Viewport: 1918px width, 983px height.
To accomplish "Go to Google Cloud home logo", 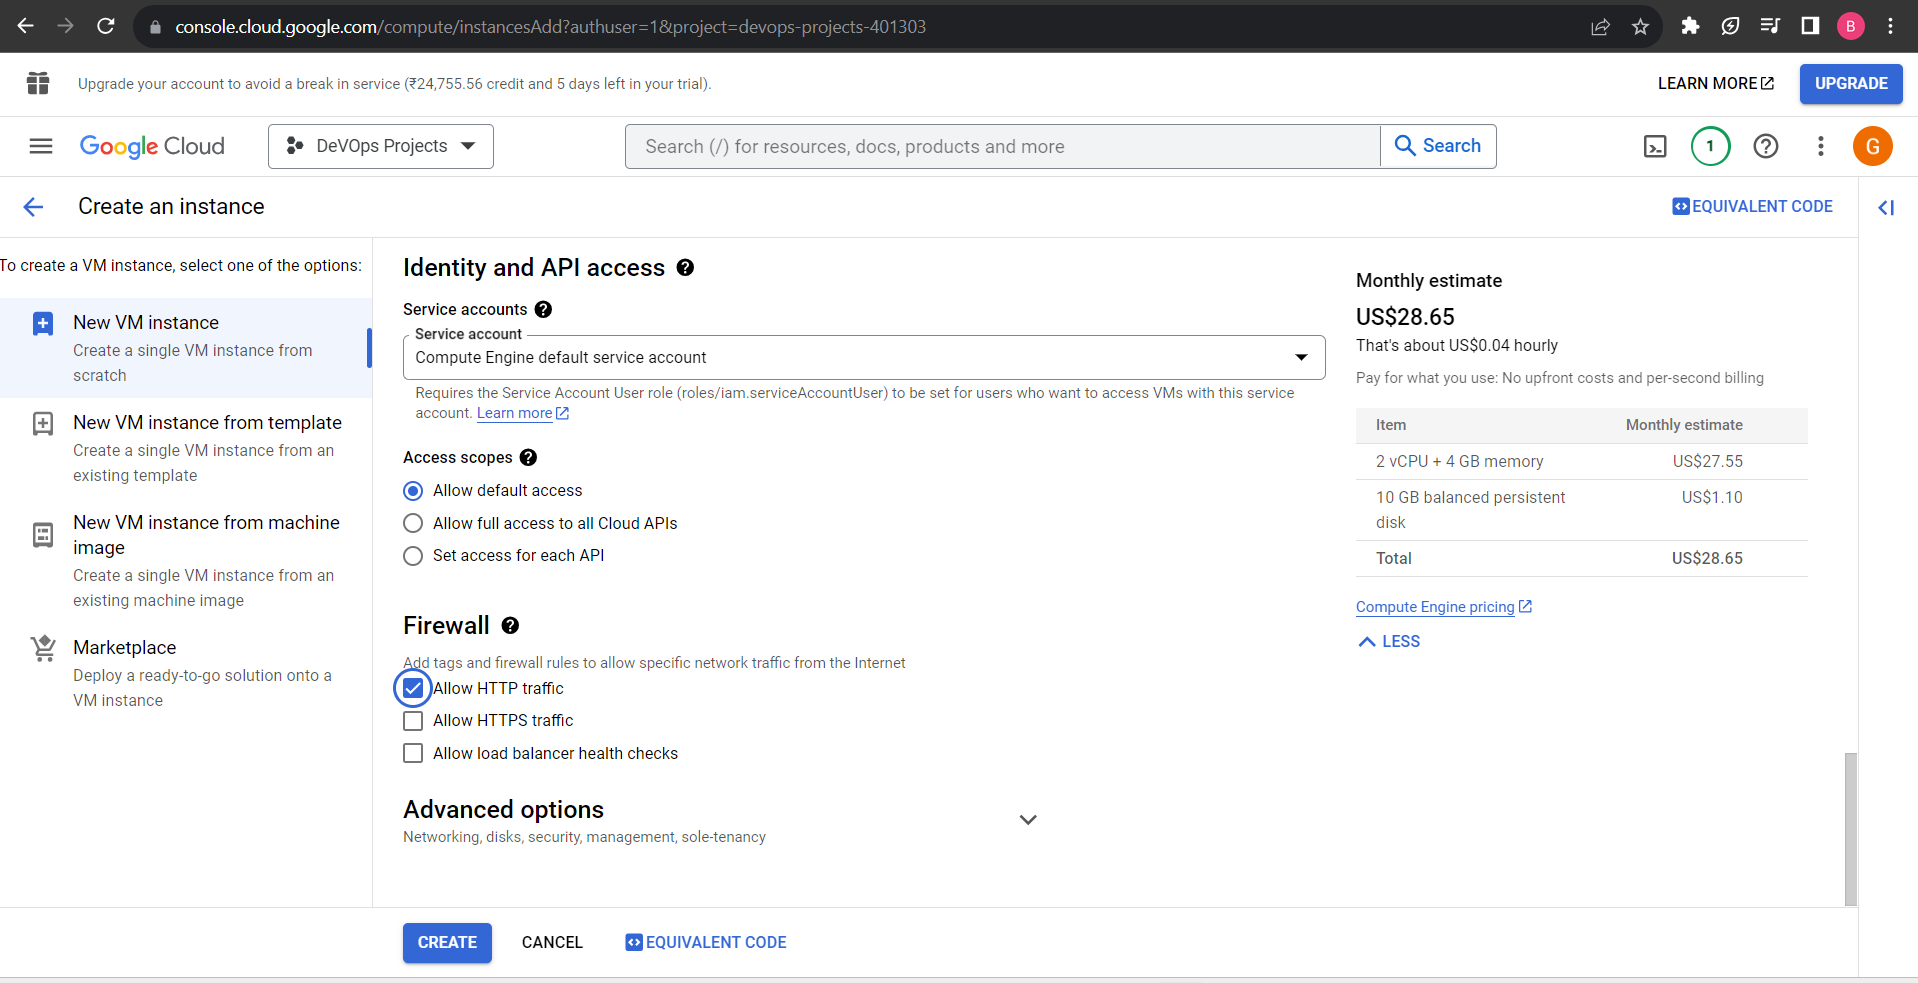I will [x=152, y=146].
